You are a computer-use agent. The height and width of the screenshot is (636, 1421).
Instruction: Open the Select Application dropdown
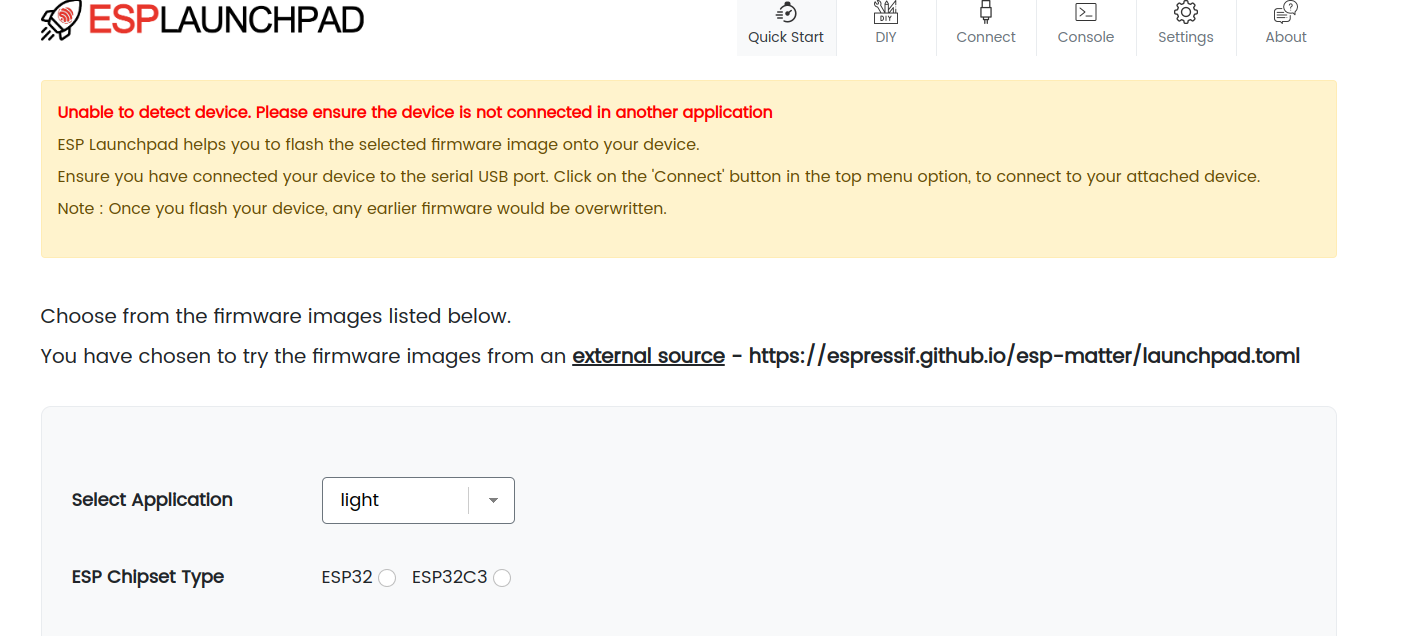418,500
